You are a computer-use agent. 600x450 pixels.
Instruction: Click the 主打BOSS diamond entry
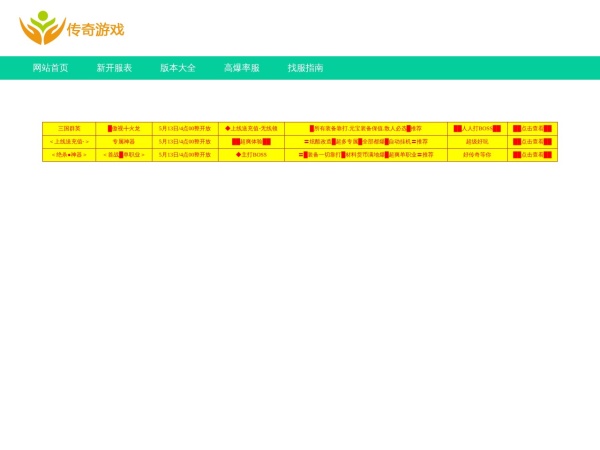[x=251, y=155]
